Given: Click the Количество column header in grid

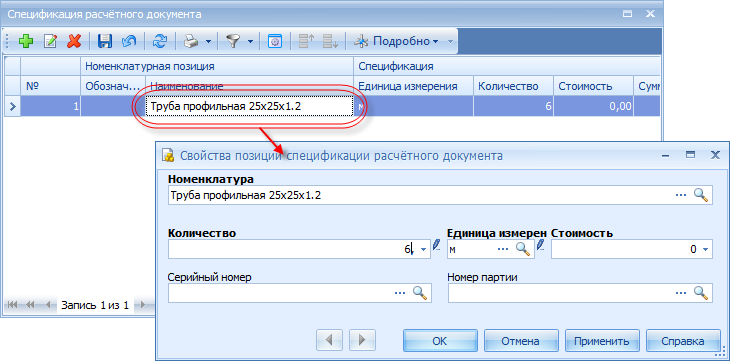Looking at the screenshot, I should click(514, 86).
